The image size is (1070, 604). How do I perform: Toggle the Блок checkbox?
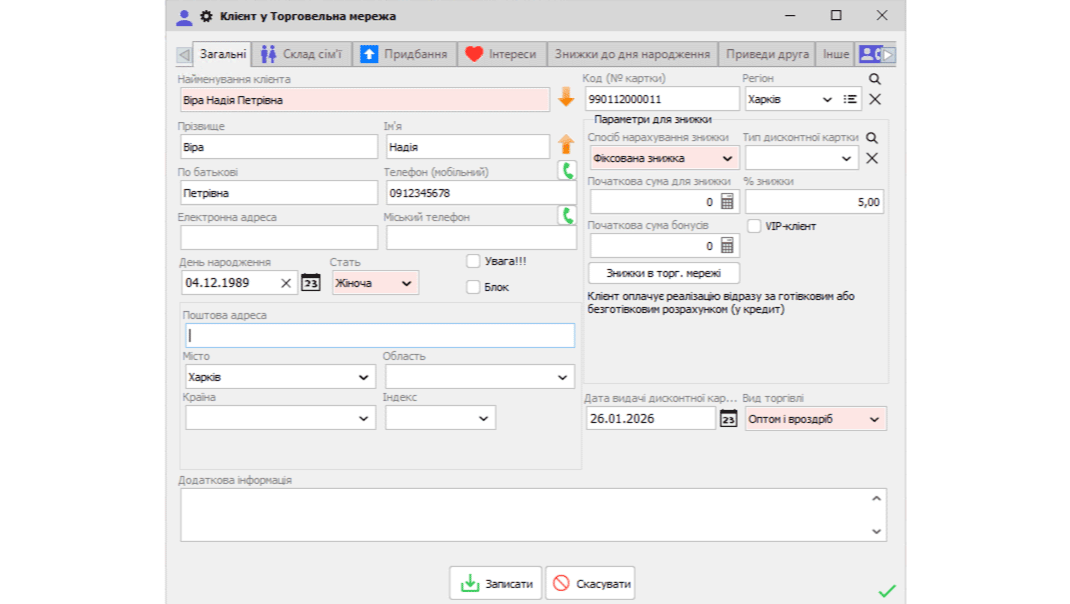[473, 287]
